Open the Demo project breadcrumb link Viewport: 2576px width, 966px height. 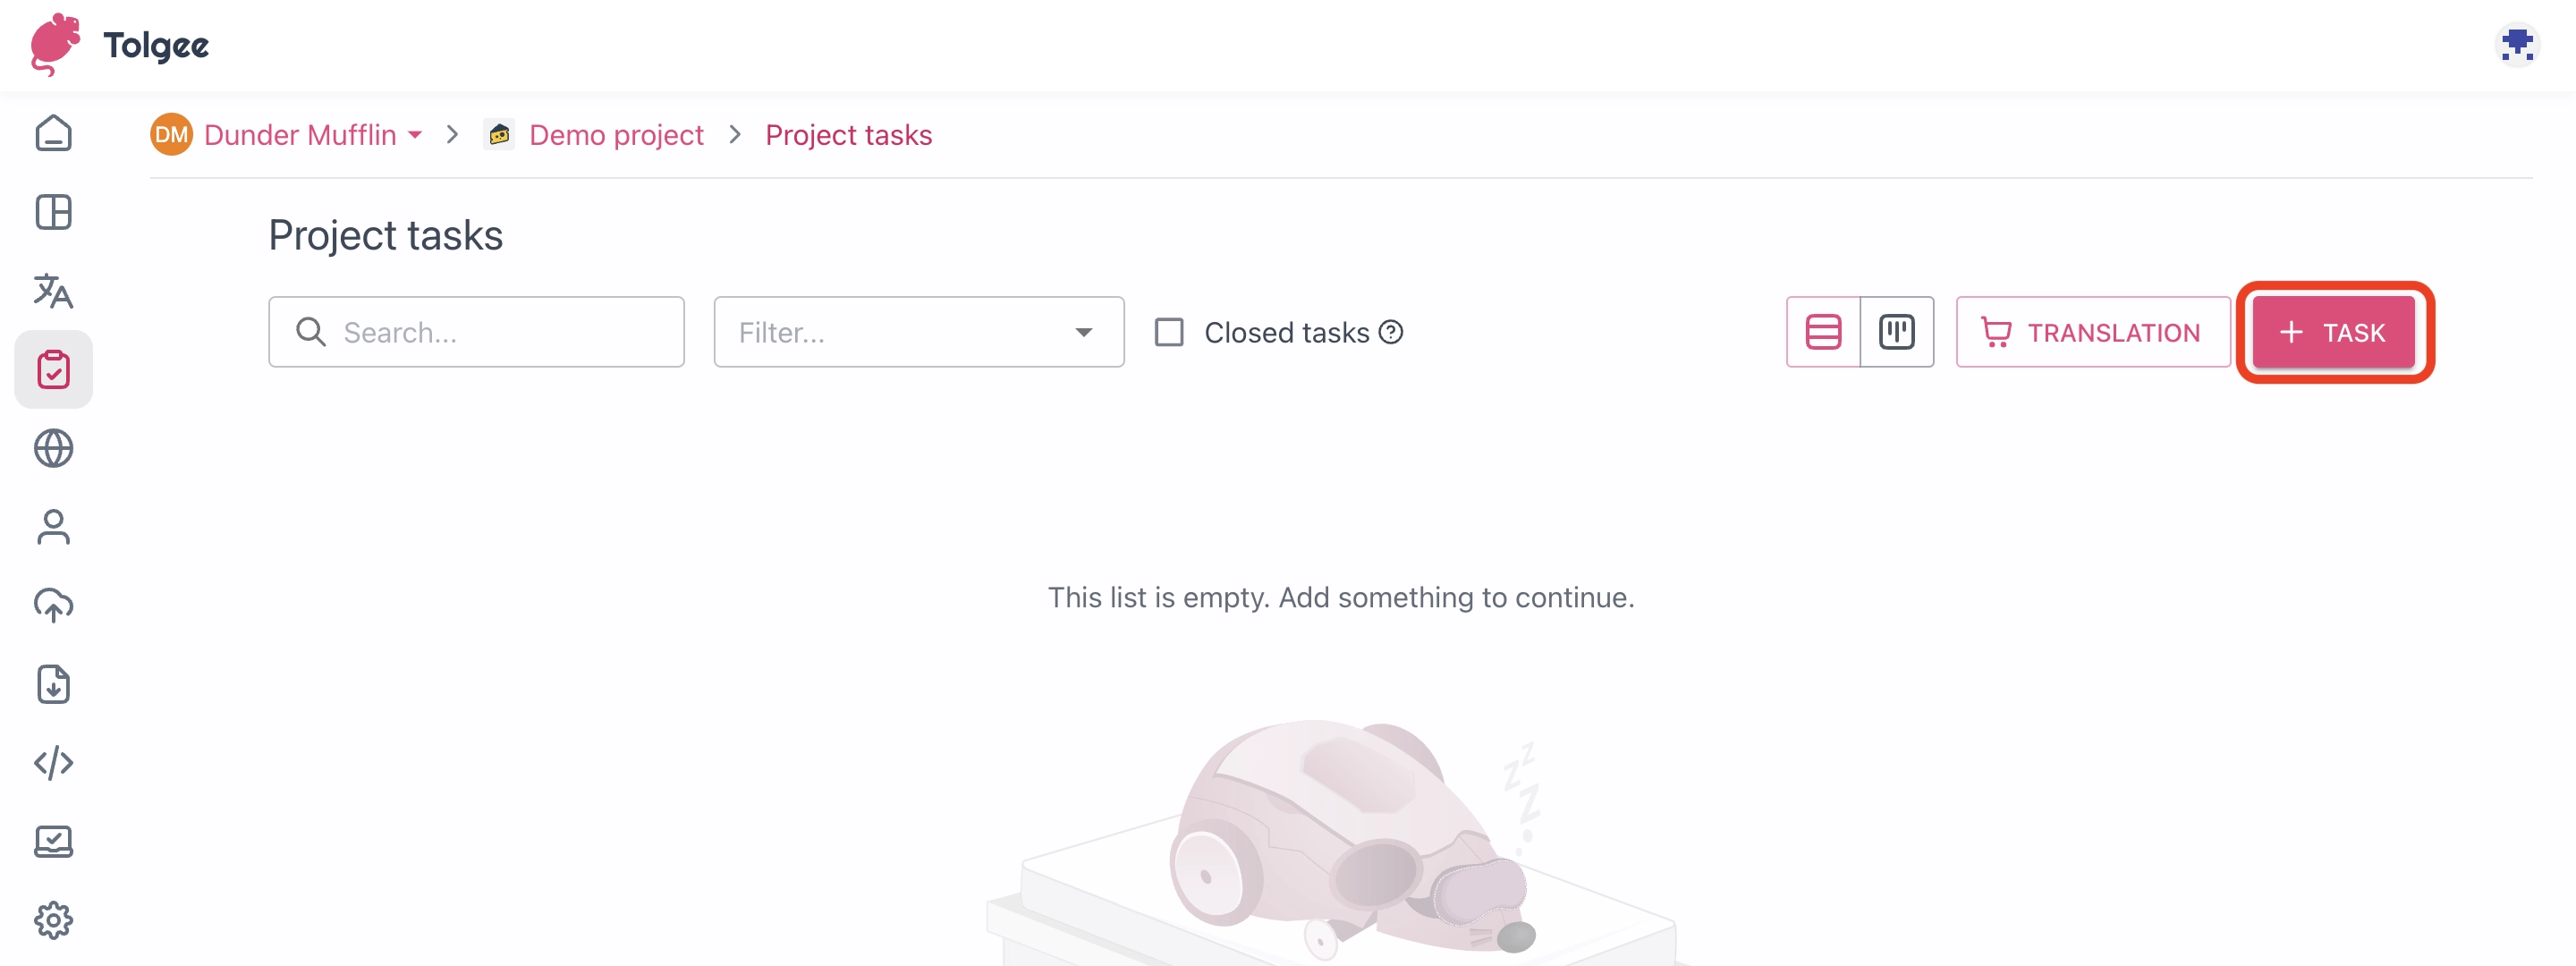coord(615,134)
